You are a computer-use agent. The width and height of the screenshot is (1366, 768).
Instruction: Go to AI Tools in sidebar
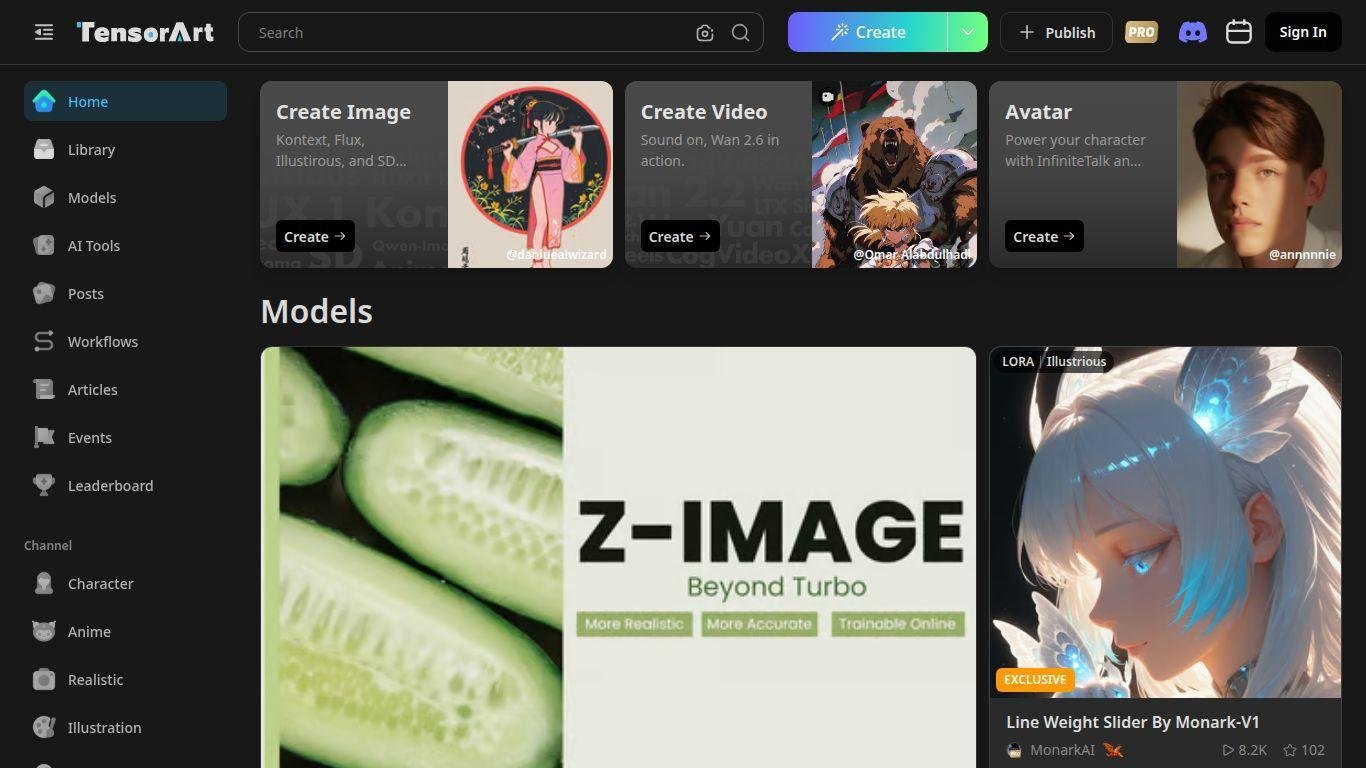(x=94, y=246)
